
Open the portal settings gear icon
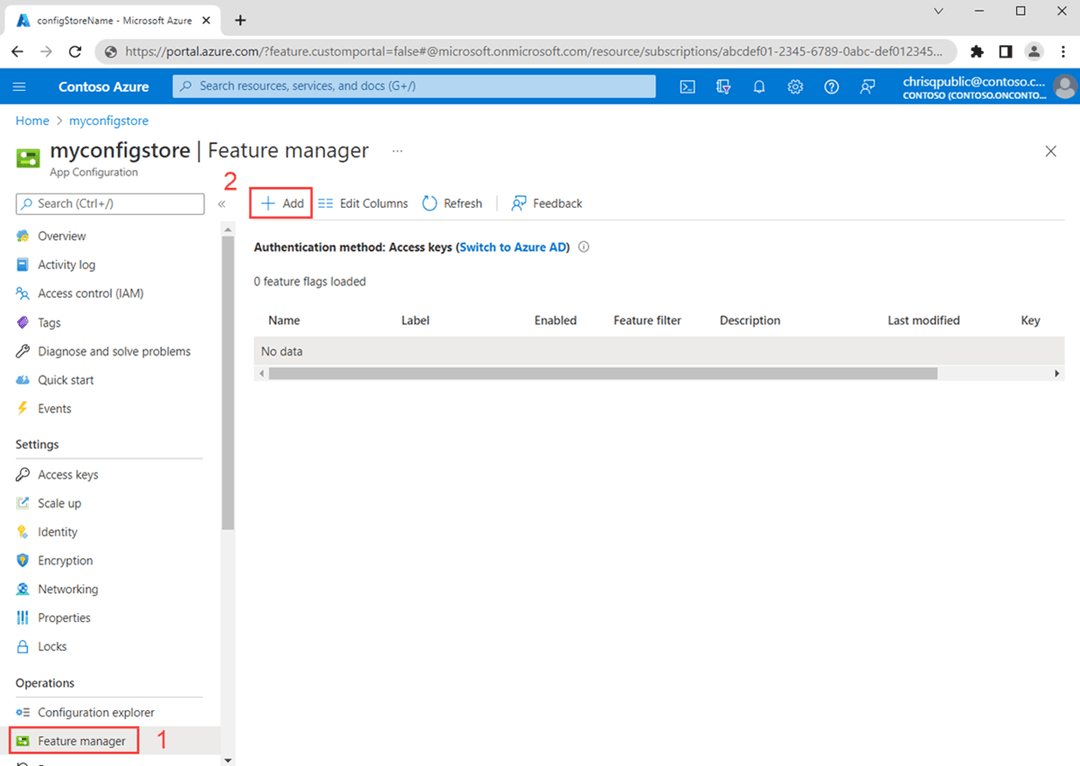coord(795,87)
